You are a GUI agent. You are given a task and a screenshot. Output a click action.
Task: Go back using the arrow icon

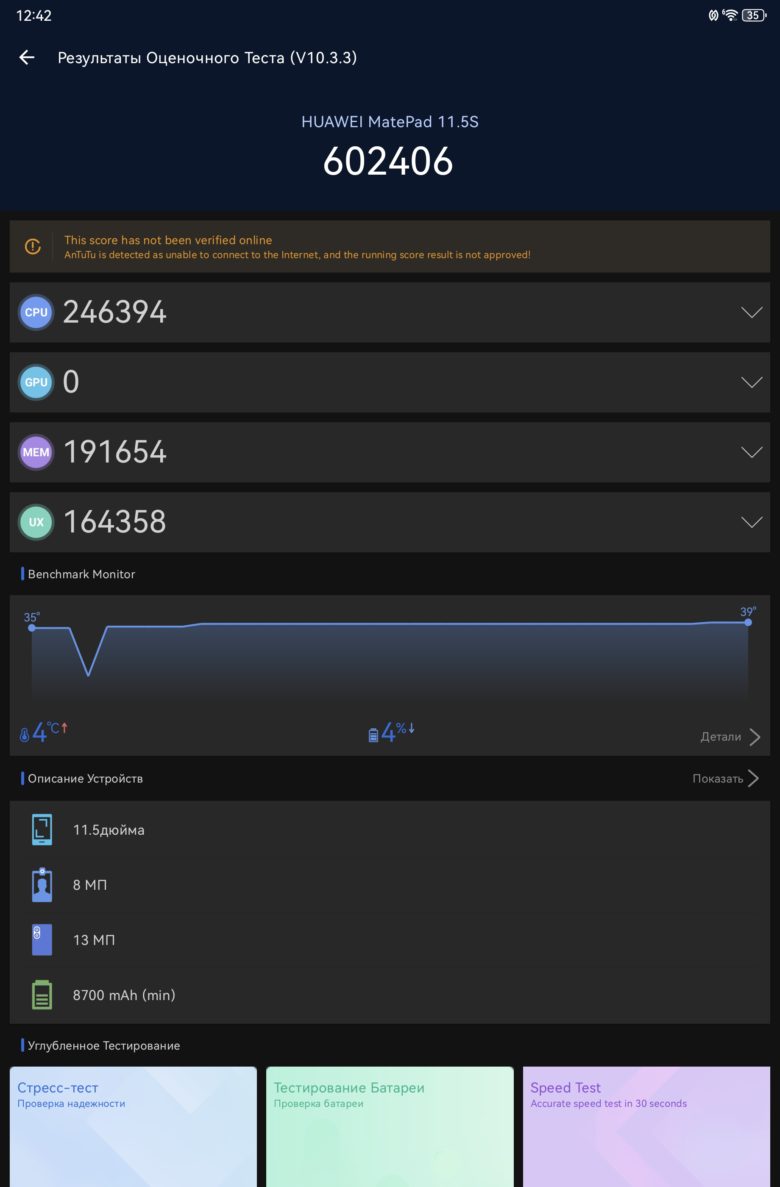[27, 58]
